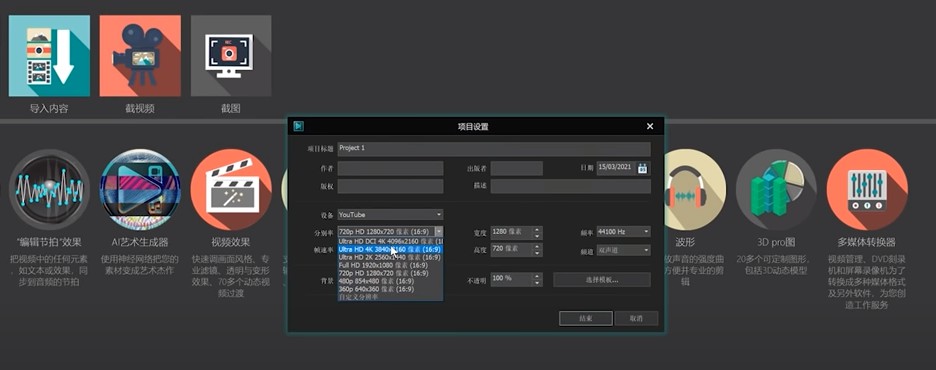Click the 日期 field showing 15/03/2021
The image size is (936, 370).
click(617, 168)
